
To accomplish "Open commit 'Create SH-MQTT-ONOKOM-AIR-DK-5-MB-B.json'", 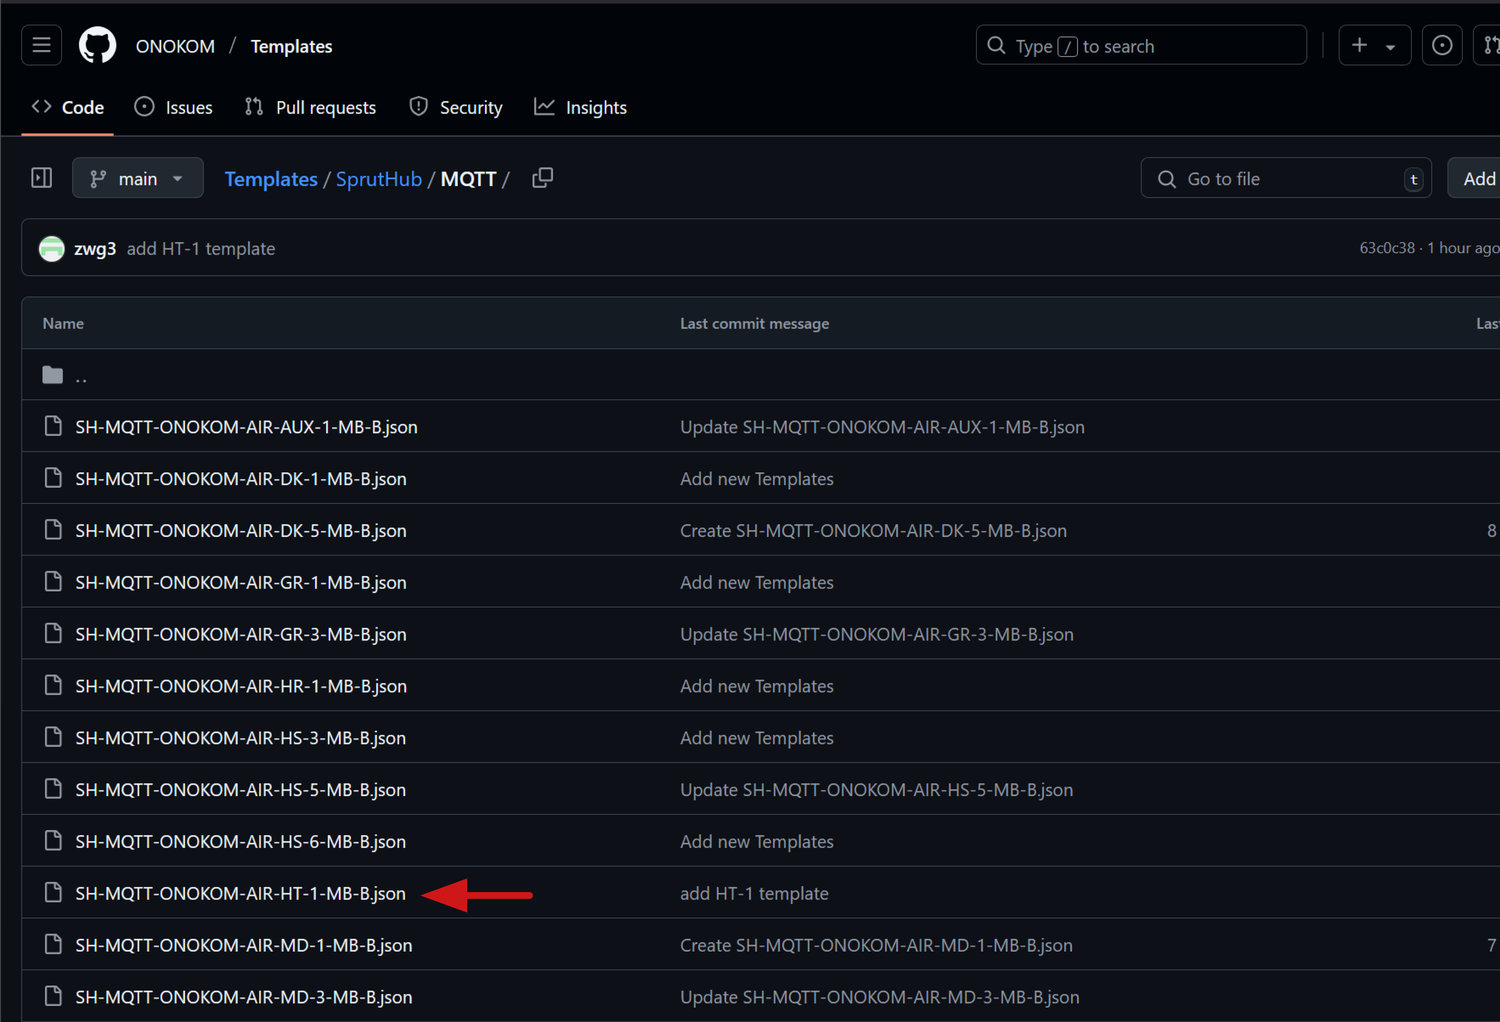I will coord(873,531).
